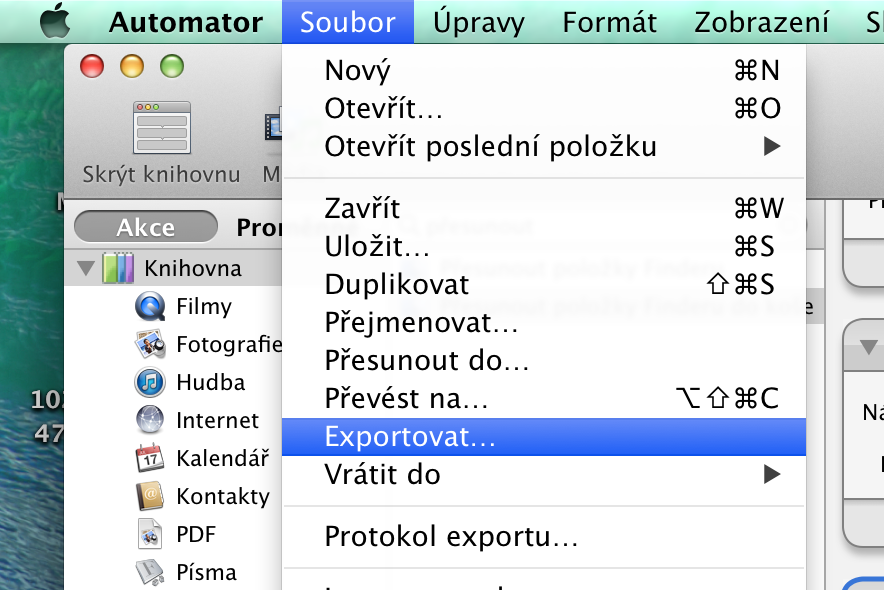Click Protokol exportu… menu entry

[451, 538]
